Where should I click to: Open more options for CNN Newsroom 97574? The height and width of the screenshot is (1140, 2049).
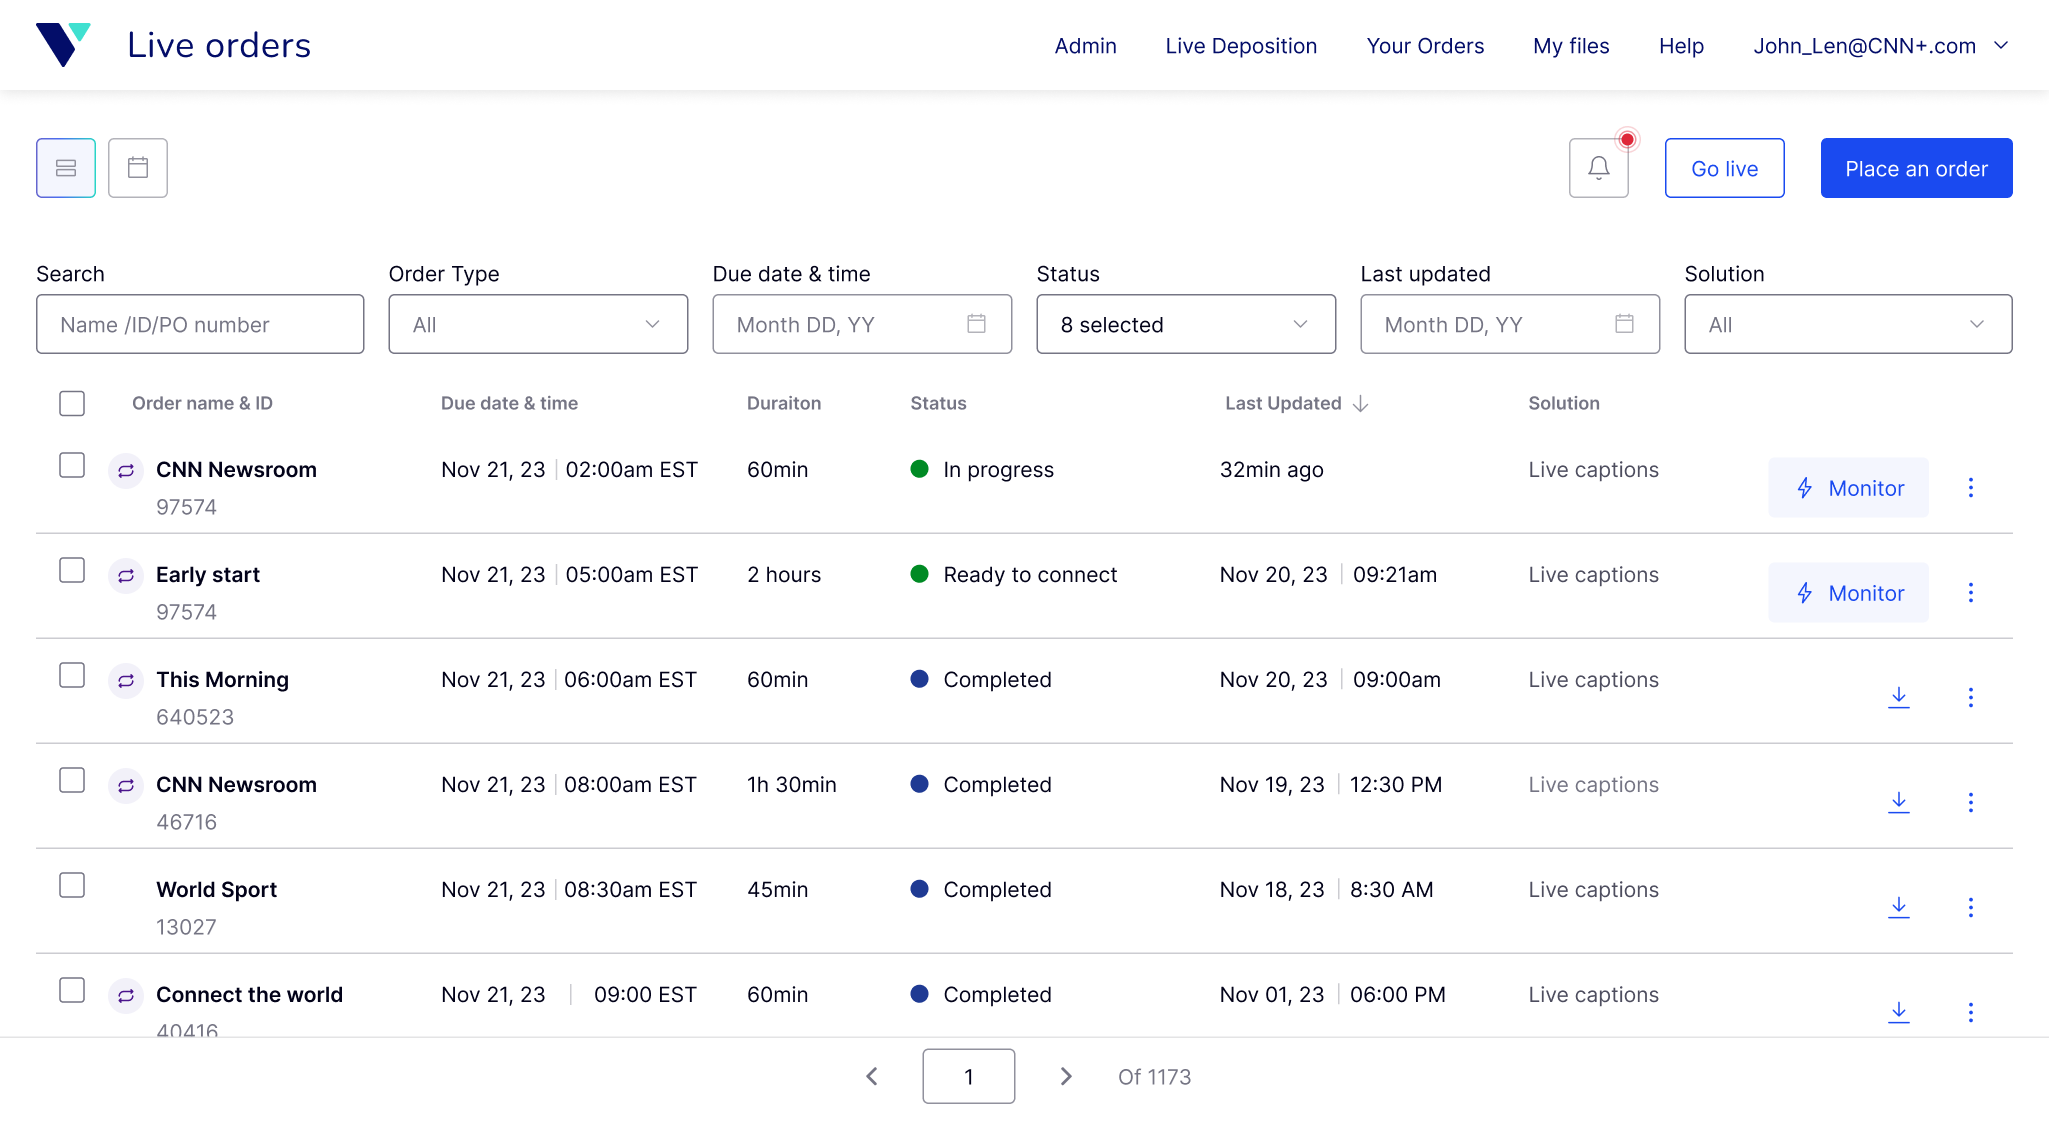coord(1971,488)
